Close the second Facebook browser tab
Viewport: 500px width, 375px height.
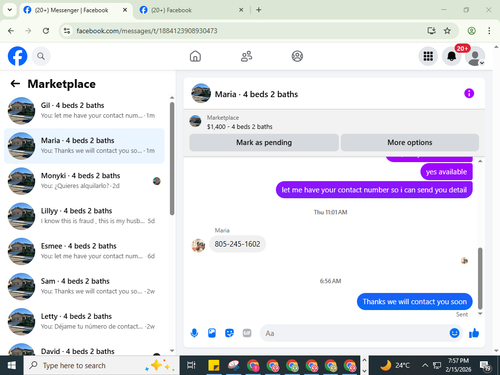241,10
